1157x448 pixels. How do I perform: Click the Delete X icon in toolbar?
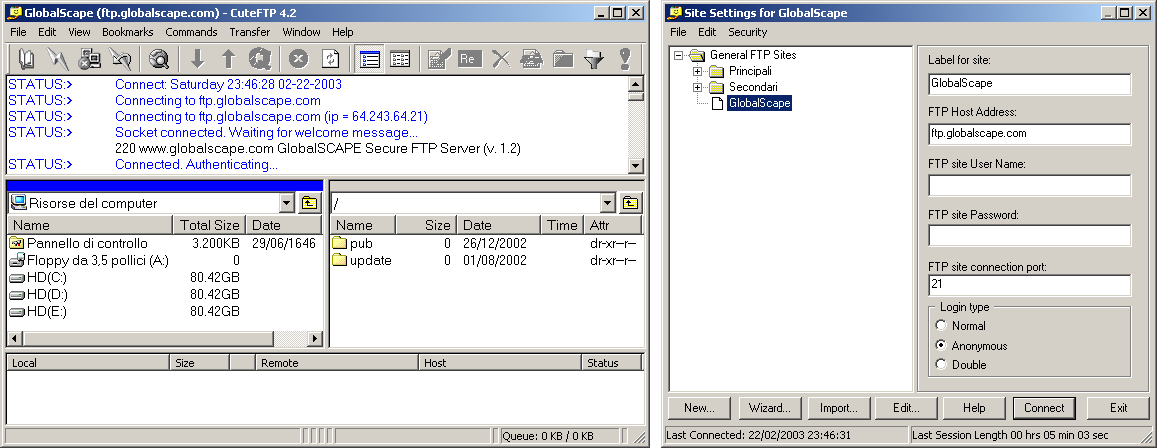(501, 58)
